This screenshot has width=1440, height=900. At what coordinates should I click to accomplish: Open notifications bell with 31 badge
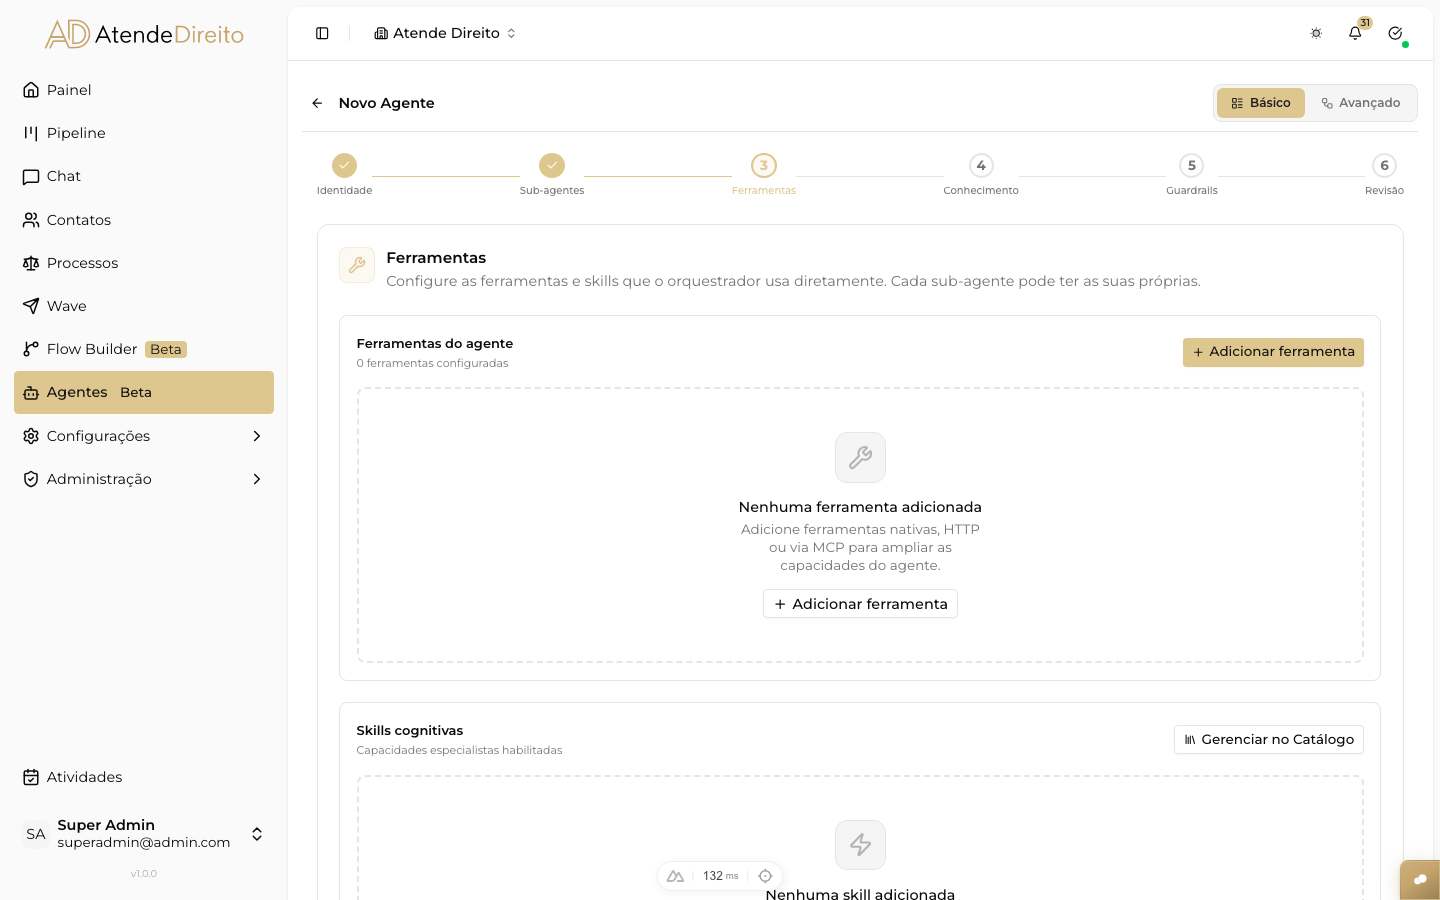pyautogui.click(x=1355, y=33)
